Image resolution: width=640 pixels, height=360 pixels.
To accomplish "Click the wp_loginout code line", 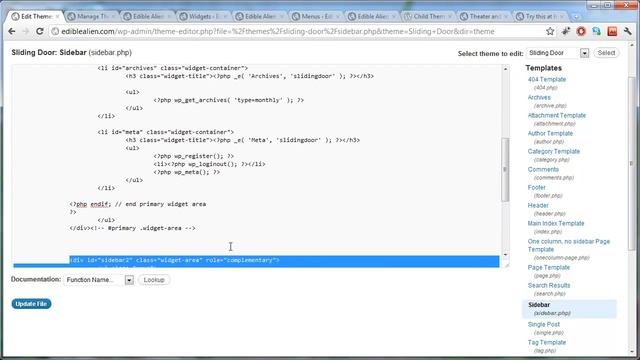I will tap(209, 164).
